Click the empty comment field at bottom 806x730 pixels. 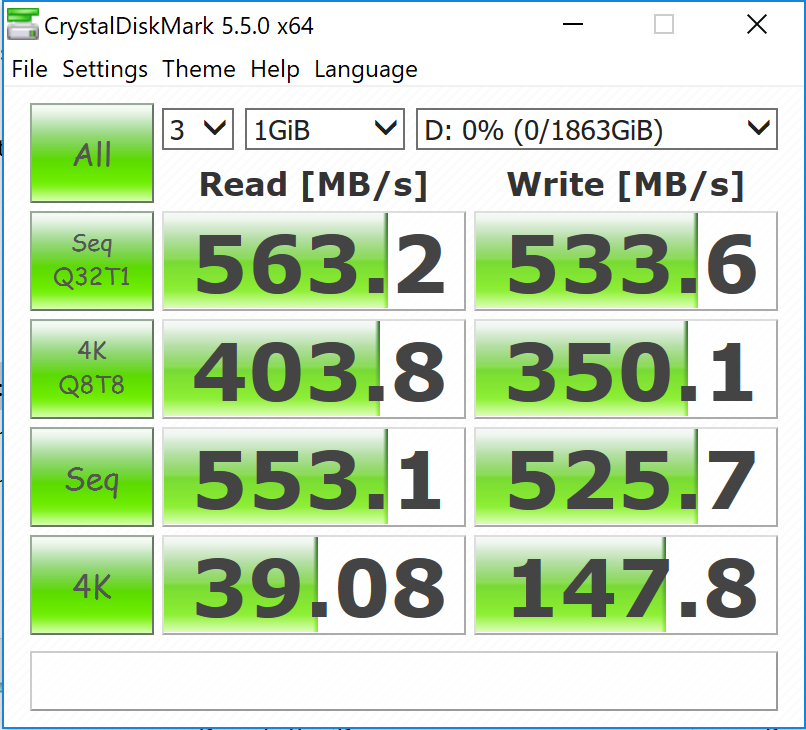404,681
